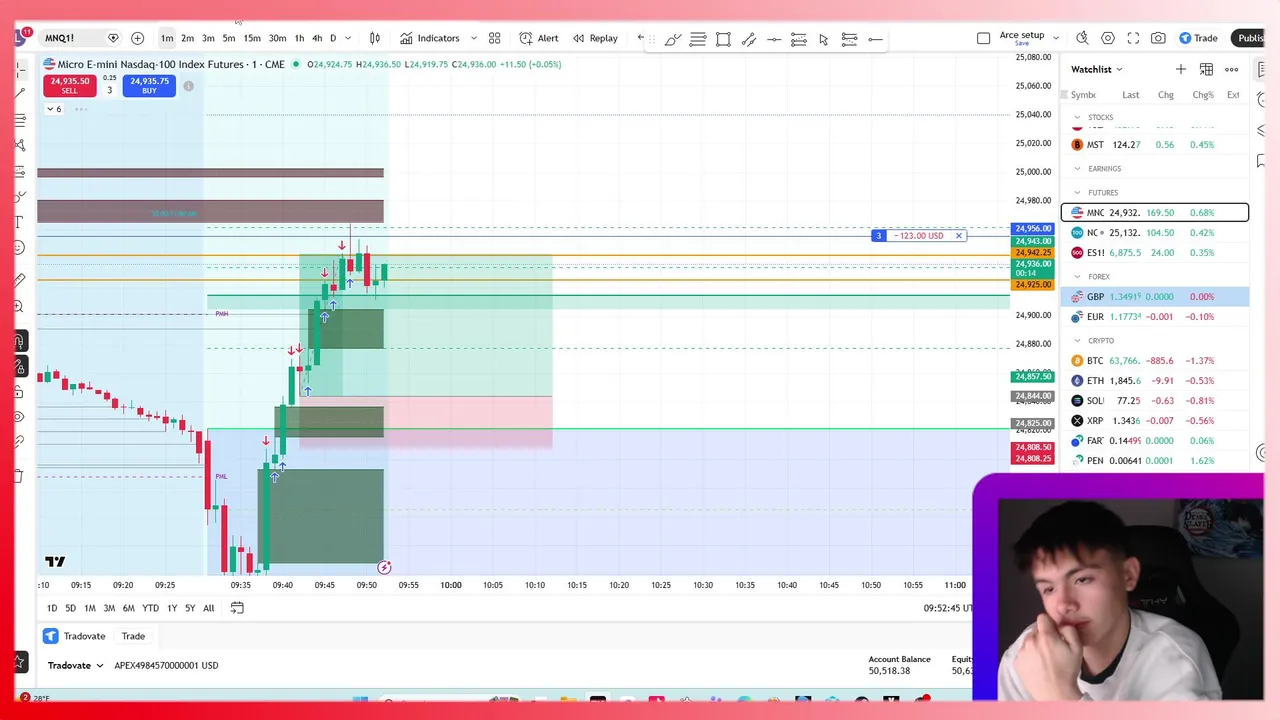Select the rectangle tool in favorites toolbar
The height and width of the screenshot is (720, 1280).
click(723, 39)
